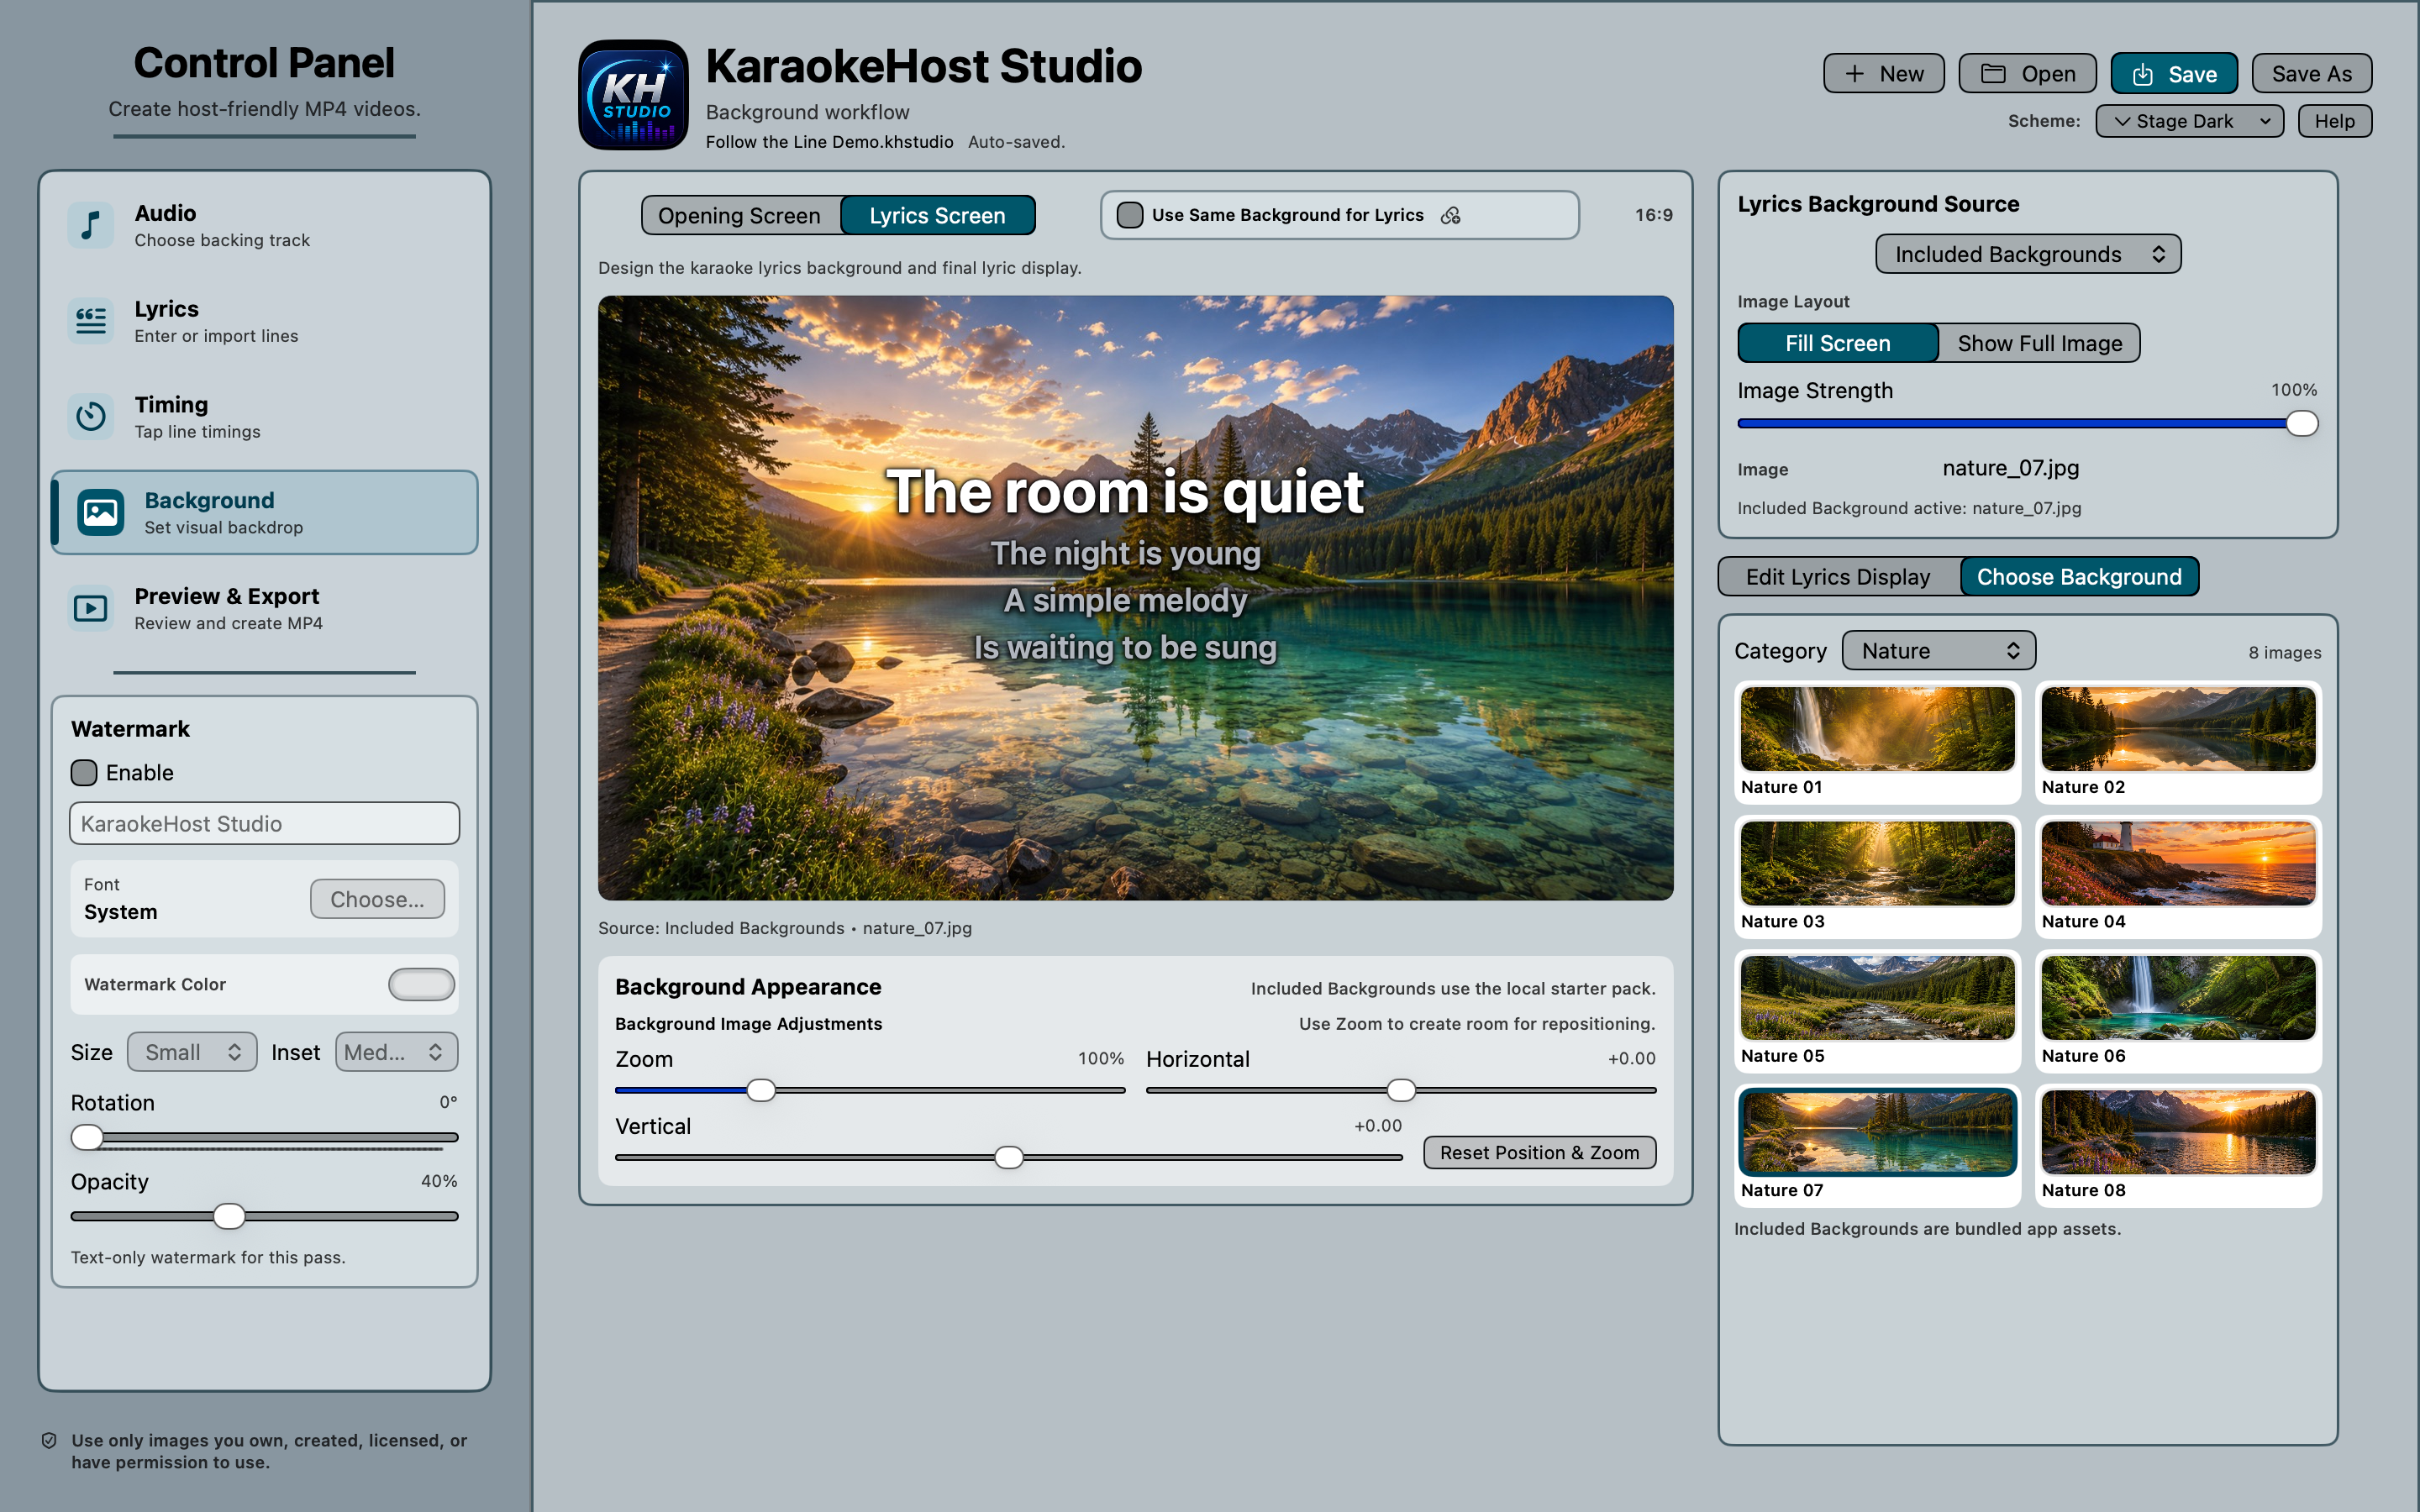Screen dimensions: 2420x1512
Task: Open the Scheme Stage Dark dropdown
Action: click(2189, 121)
